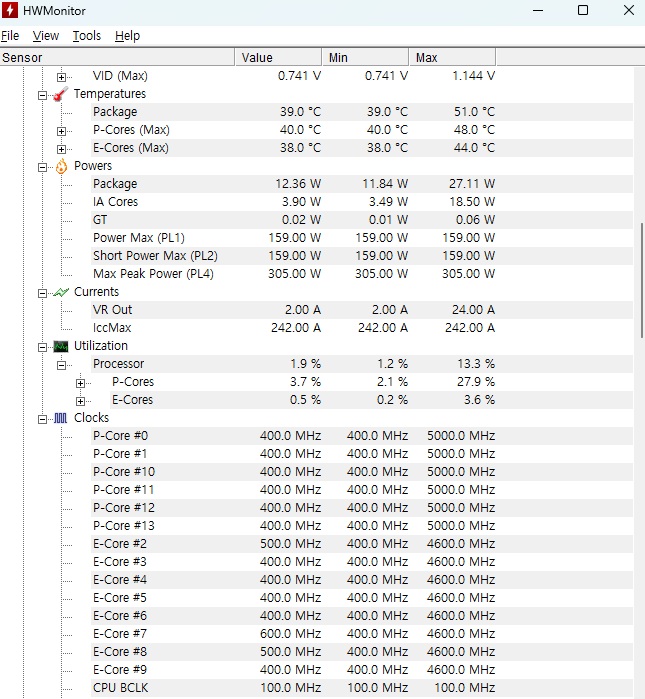This screenshot has width=645, height=699.
Task: Close the HWMonitor window
Action: [x=629, y=10]
